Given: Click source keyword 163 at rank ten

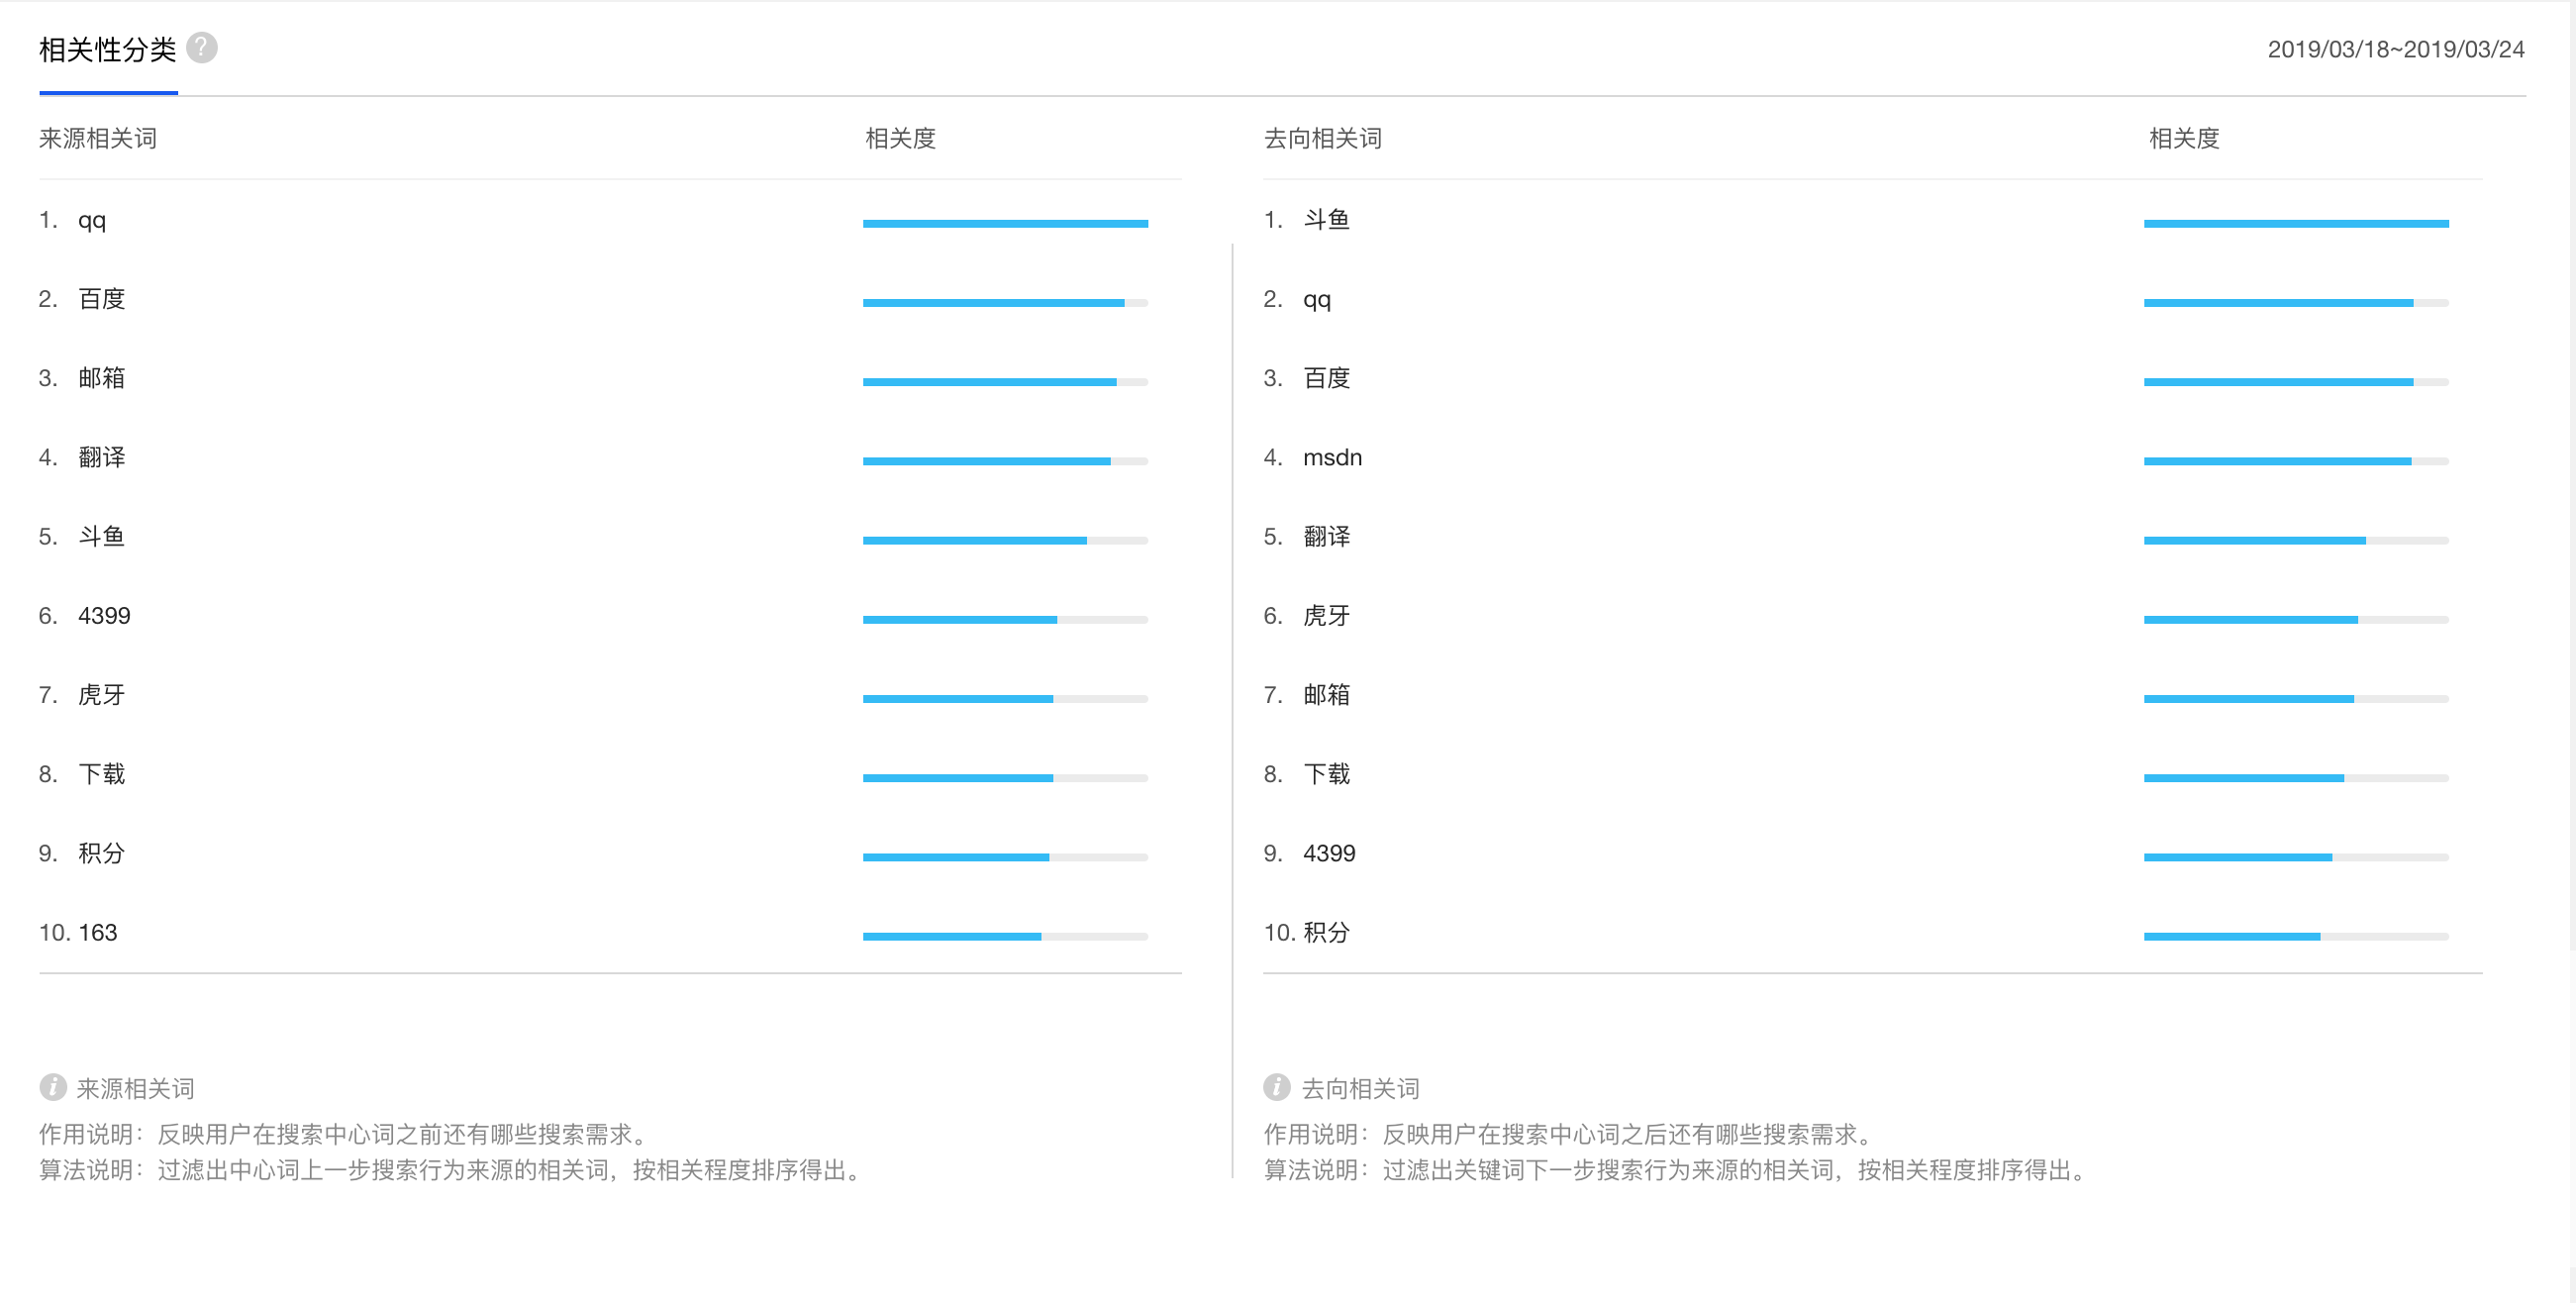Looking at the screenshot, I should (98, 933).
